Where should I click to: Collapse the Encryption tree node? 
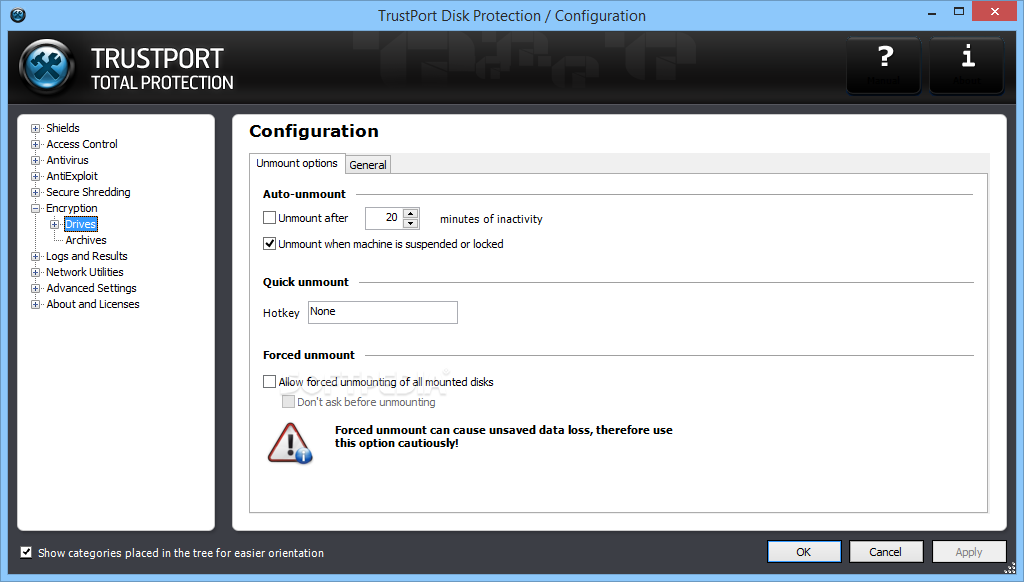tap(35, 208)
